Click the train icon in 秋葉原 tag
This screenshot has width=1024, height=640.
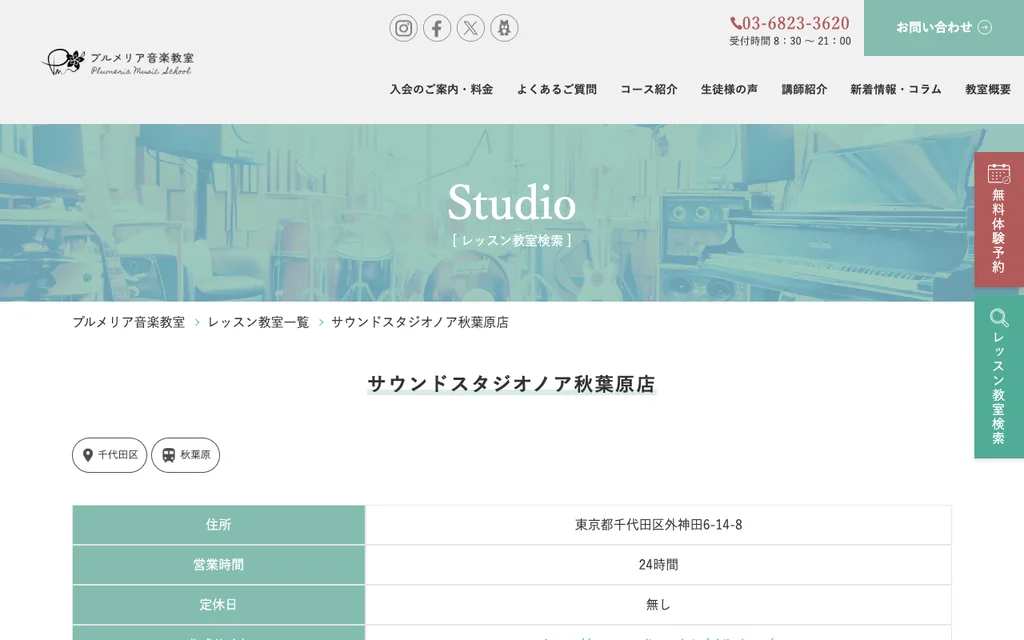click(x=168, y=455)
